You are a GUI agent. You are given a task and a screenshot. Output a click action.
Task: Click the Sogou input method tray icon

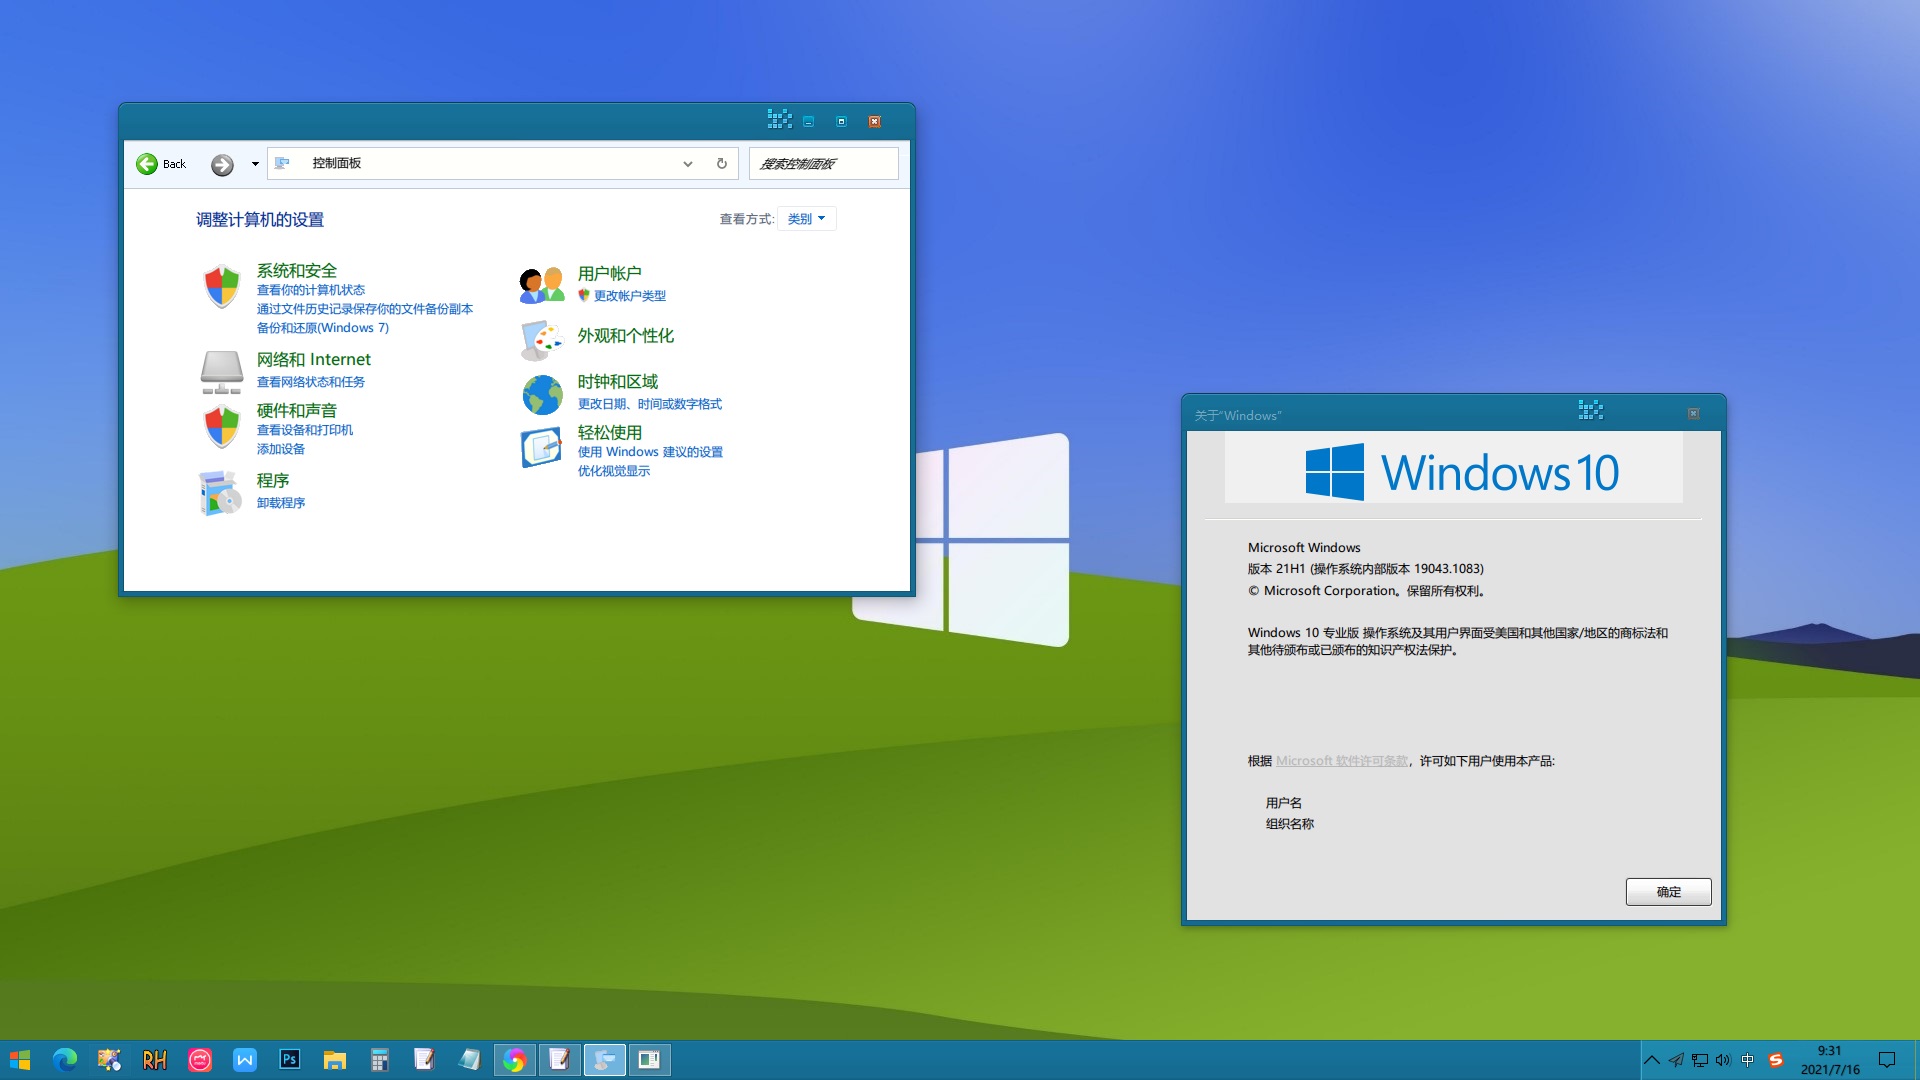1776,1060
